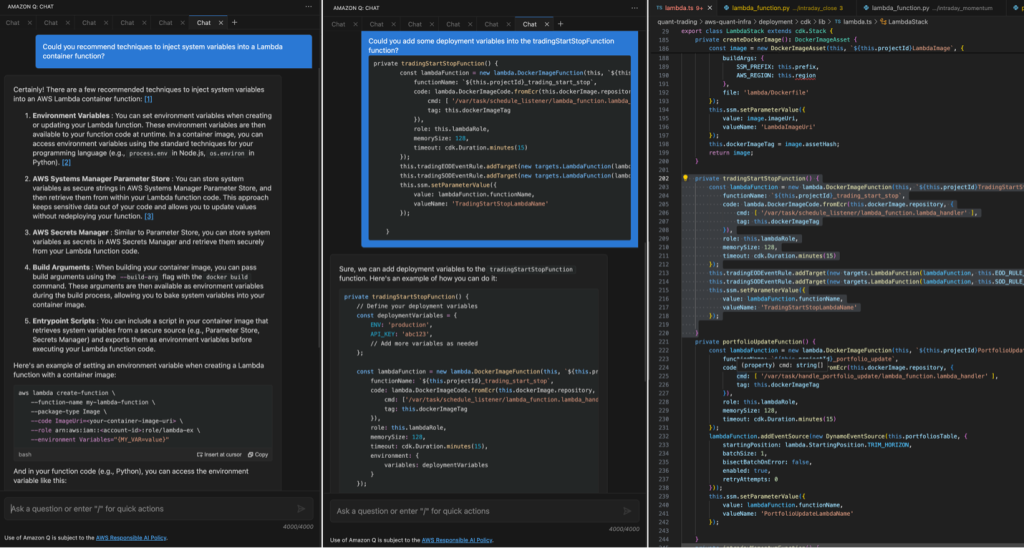Image resolution: width=1024 pixels, height=551 pixels.
Task: Expand the aws-quant-infra breadcrumb
Action: coord(728,22)
